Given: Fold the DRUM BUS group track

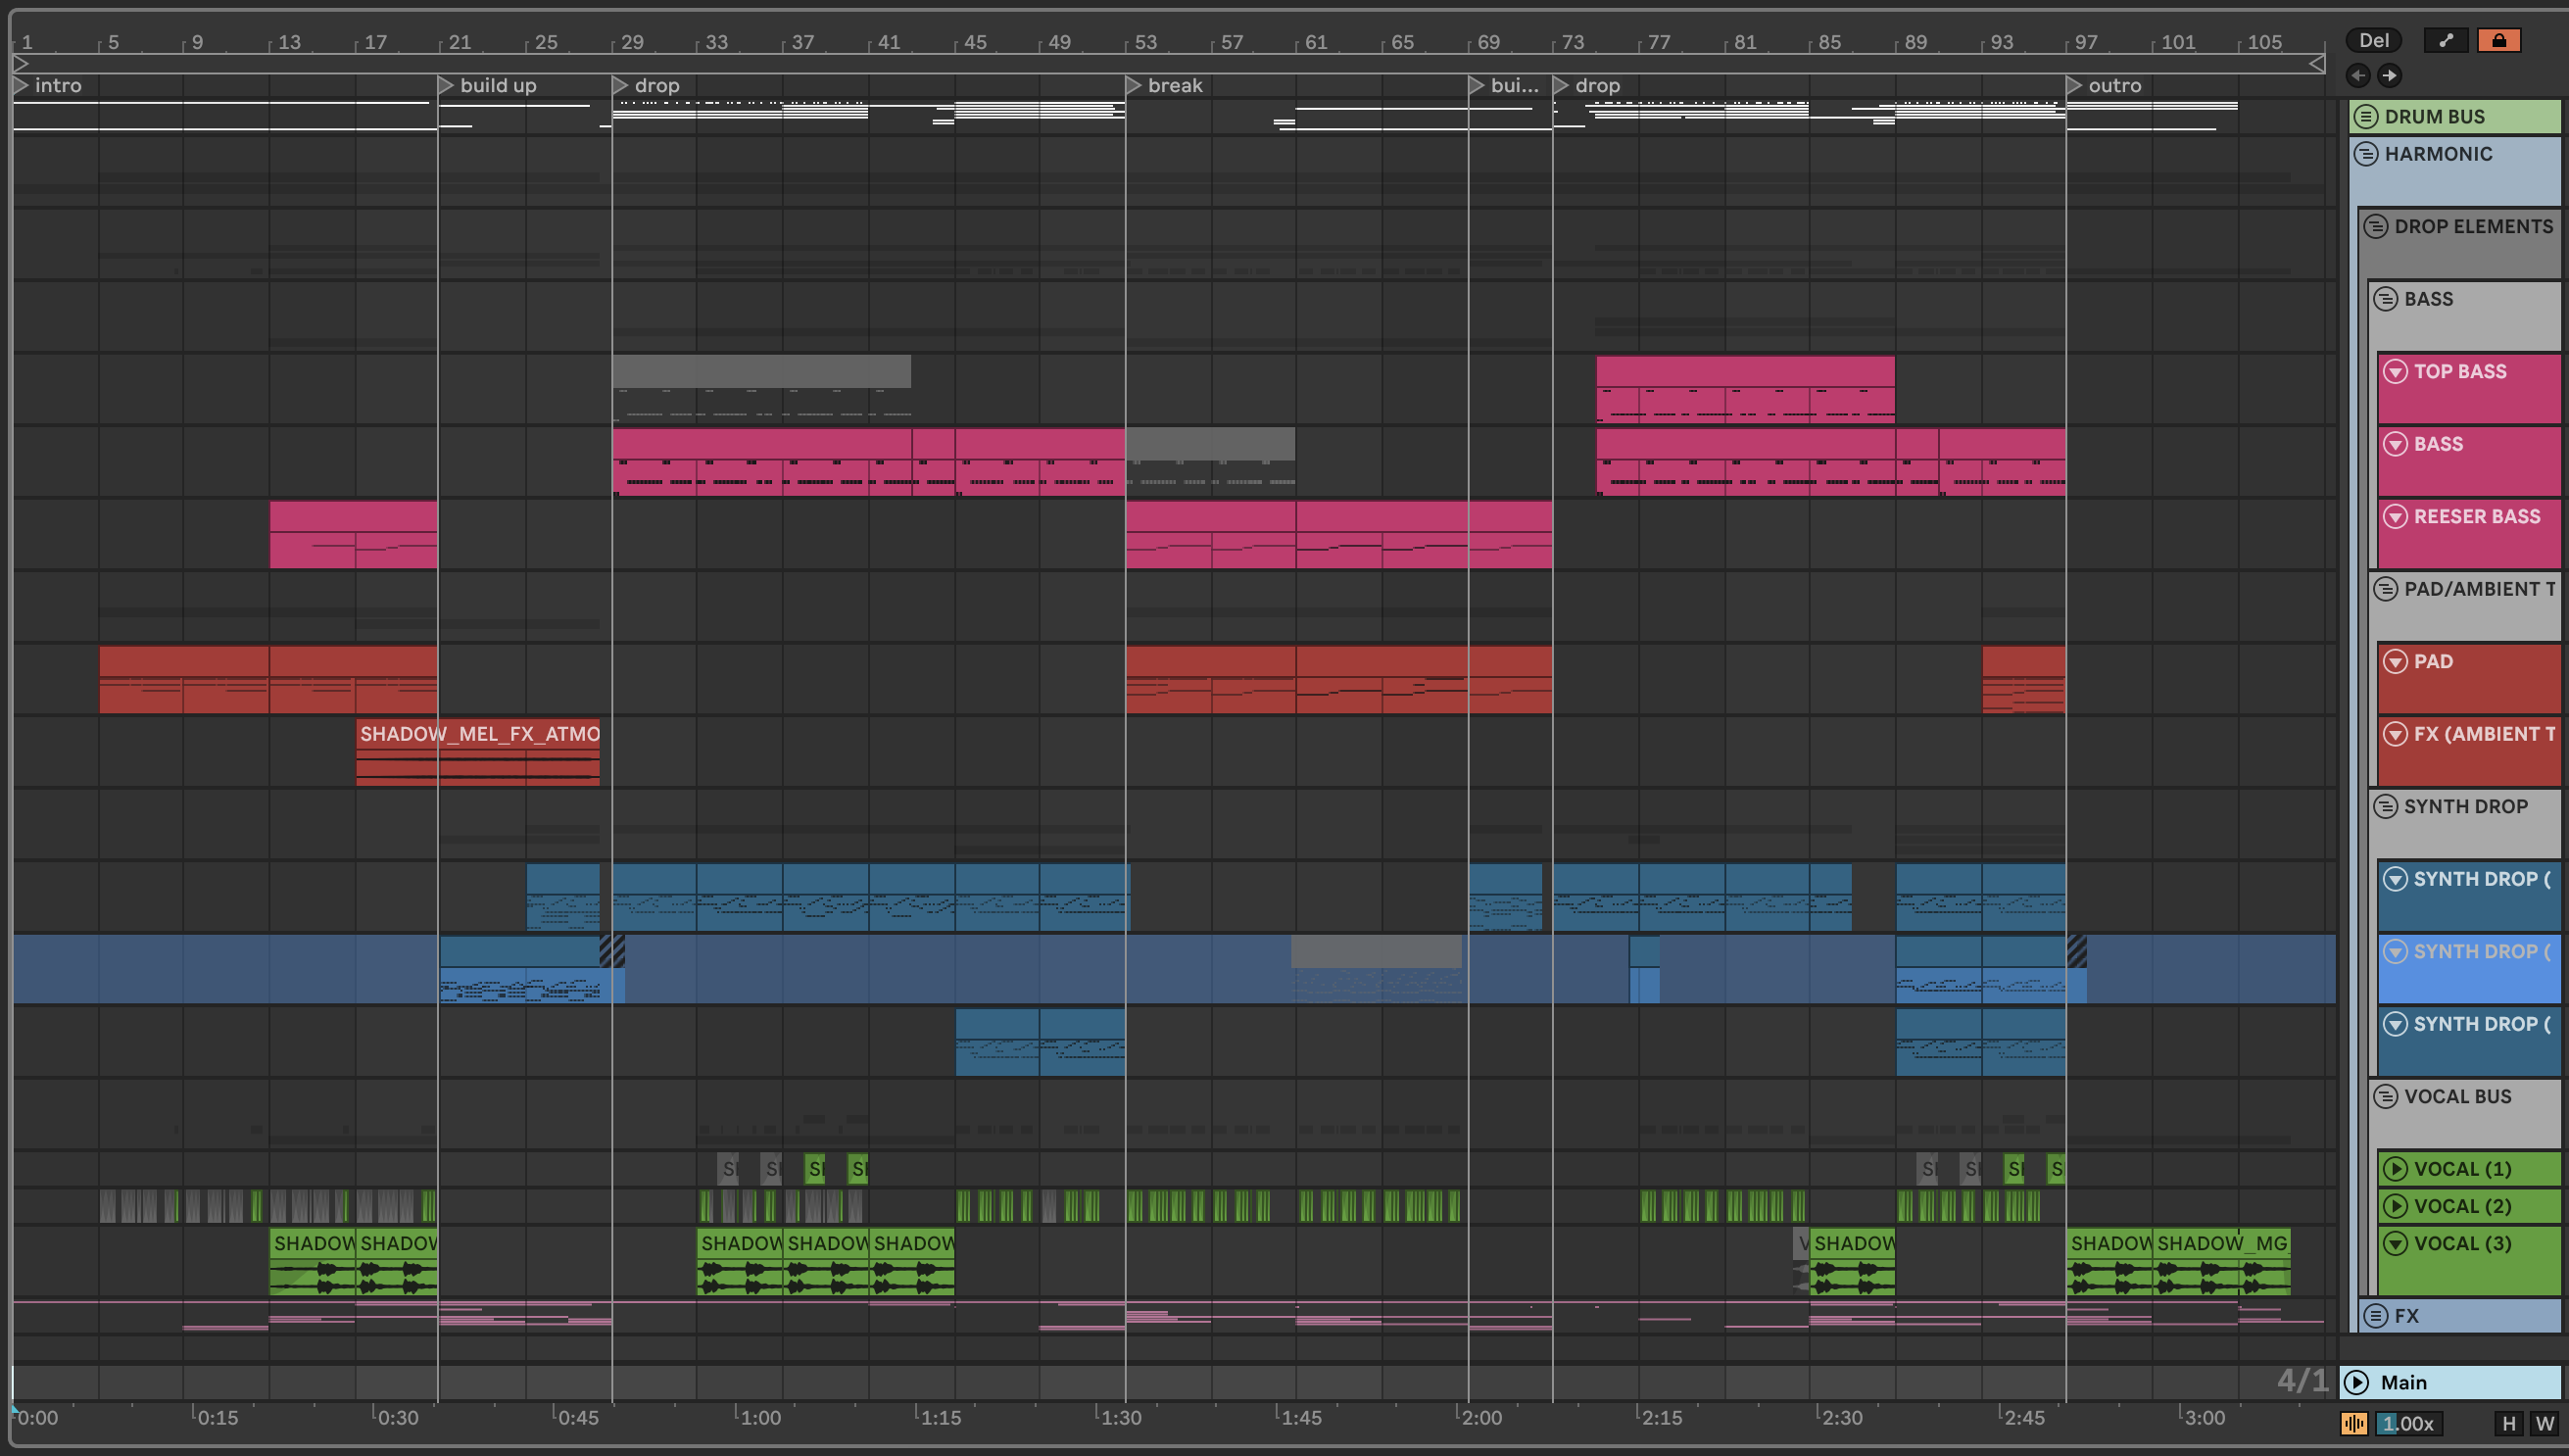Looking at the screenshot, I should coord(2366,116).
